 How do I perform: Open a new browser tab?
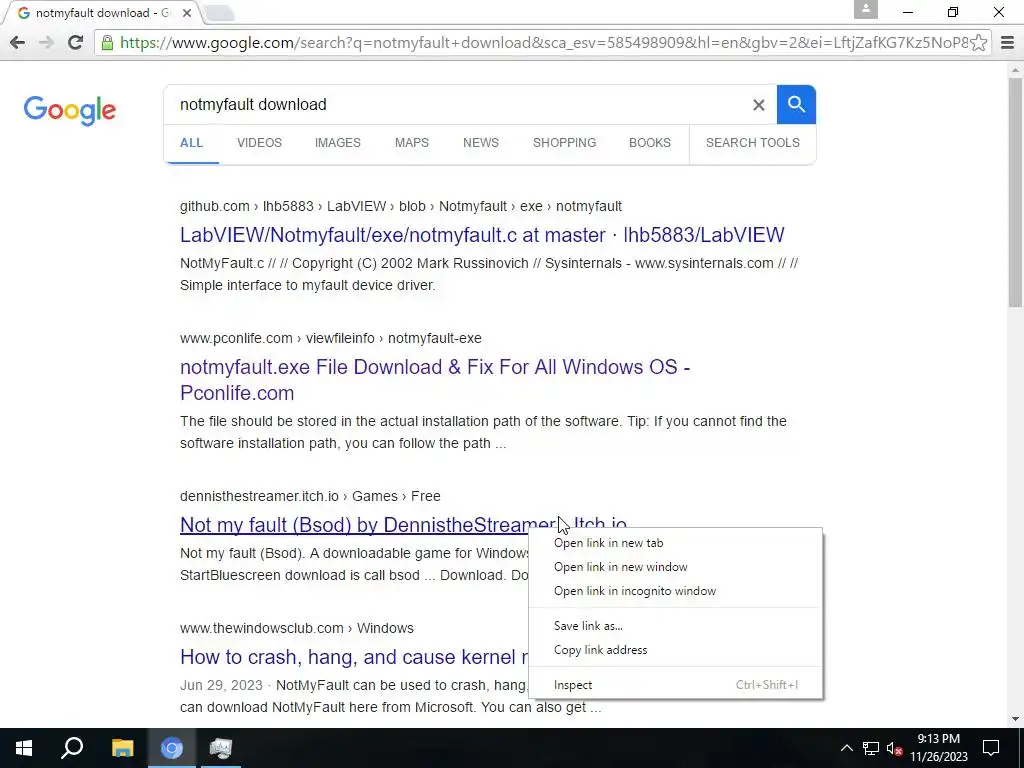point(219,13)
